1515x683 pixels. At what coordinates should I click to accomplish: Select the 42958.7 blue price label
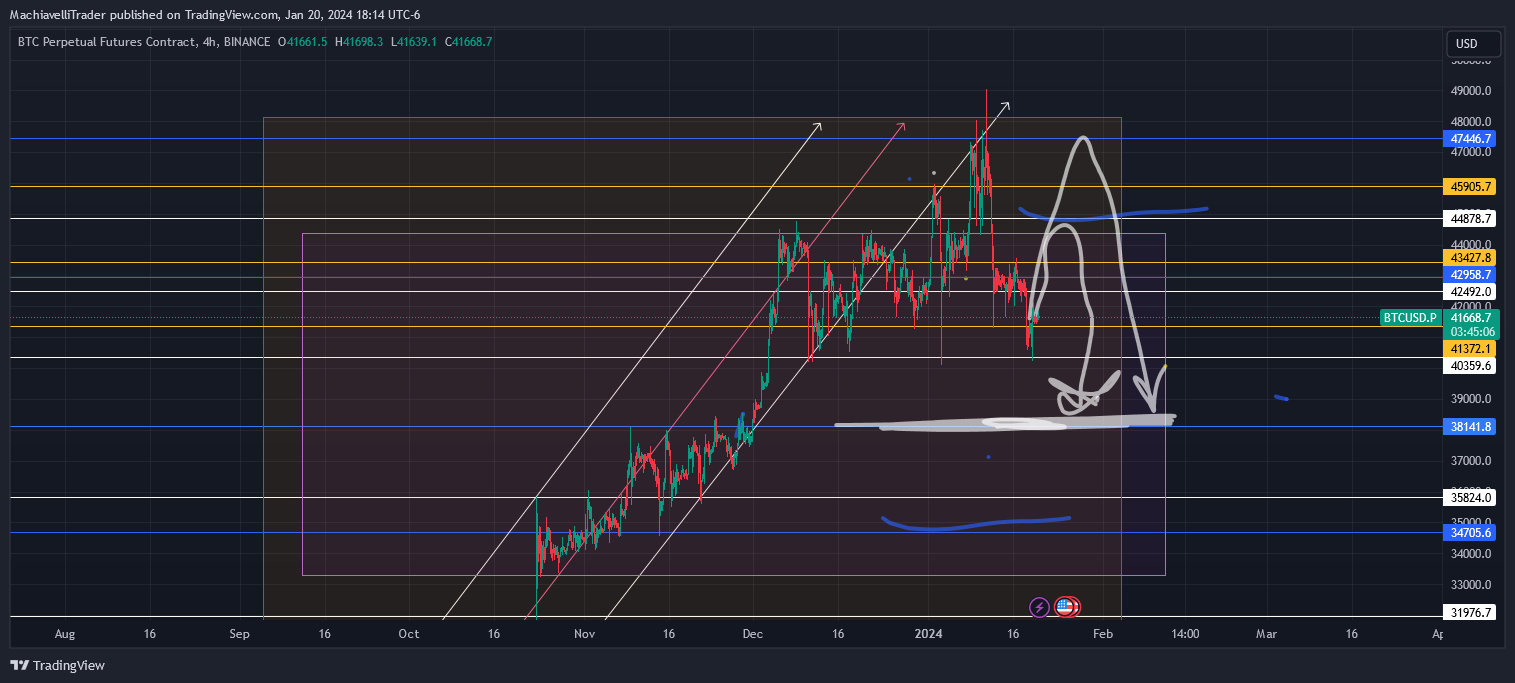pos(1470,274)
